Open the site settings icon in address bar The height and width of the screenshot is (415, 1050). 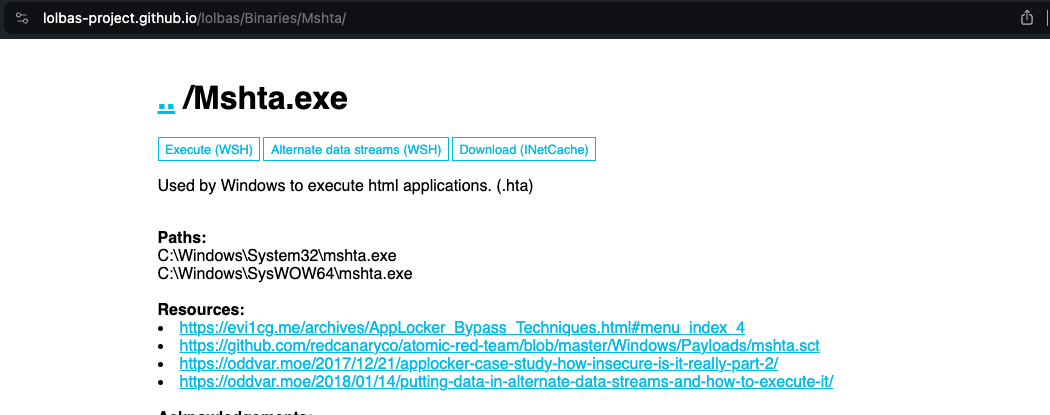click(x=22, y=18)
